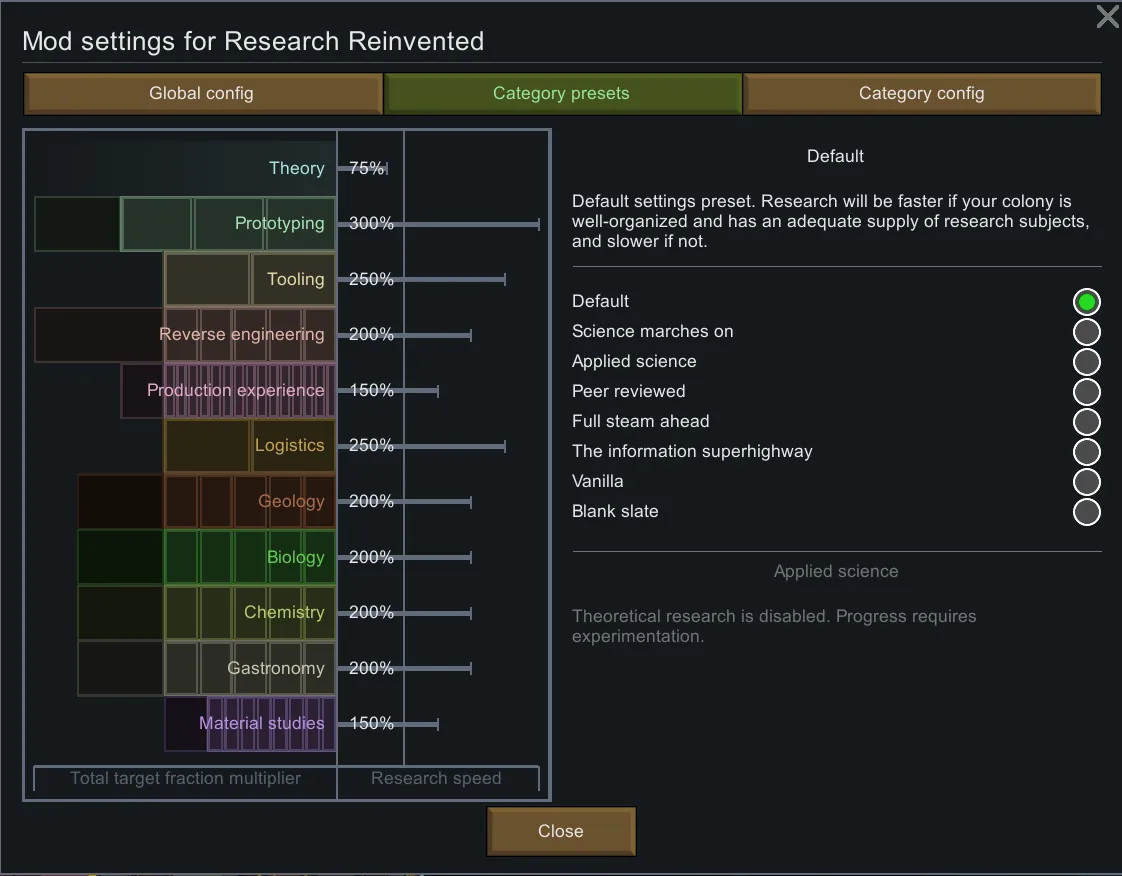The height and width of the screenshot is (876, 1122).
Task: Choose the Applied science preset
Action: point(1086,361)
